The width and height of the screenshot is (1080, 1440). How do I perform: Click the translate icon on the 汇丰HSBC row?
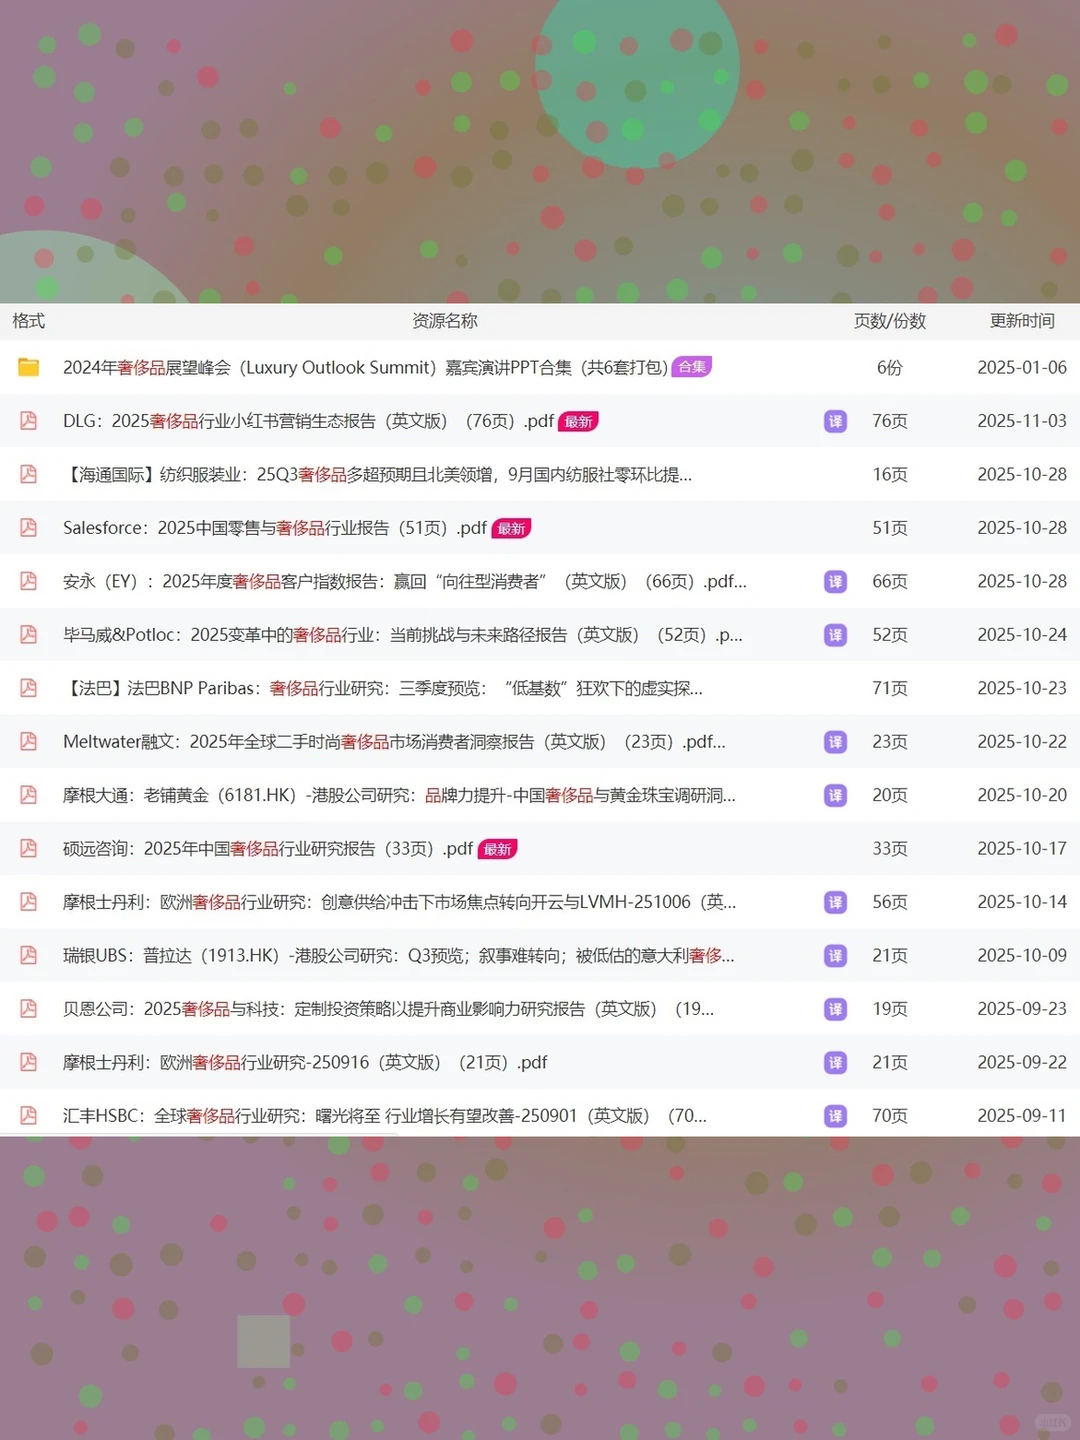click(x=835, y=1116)
